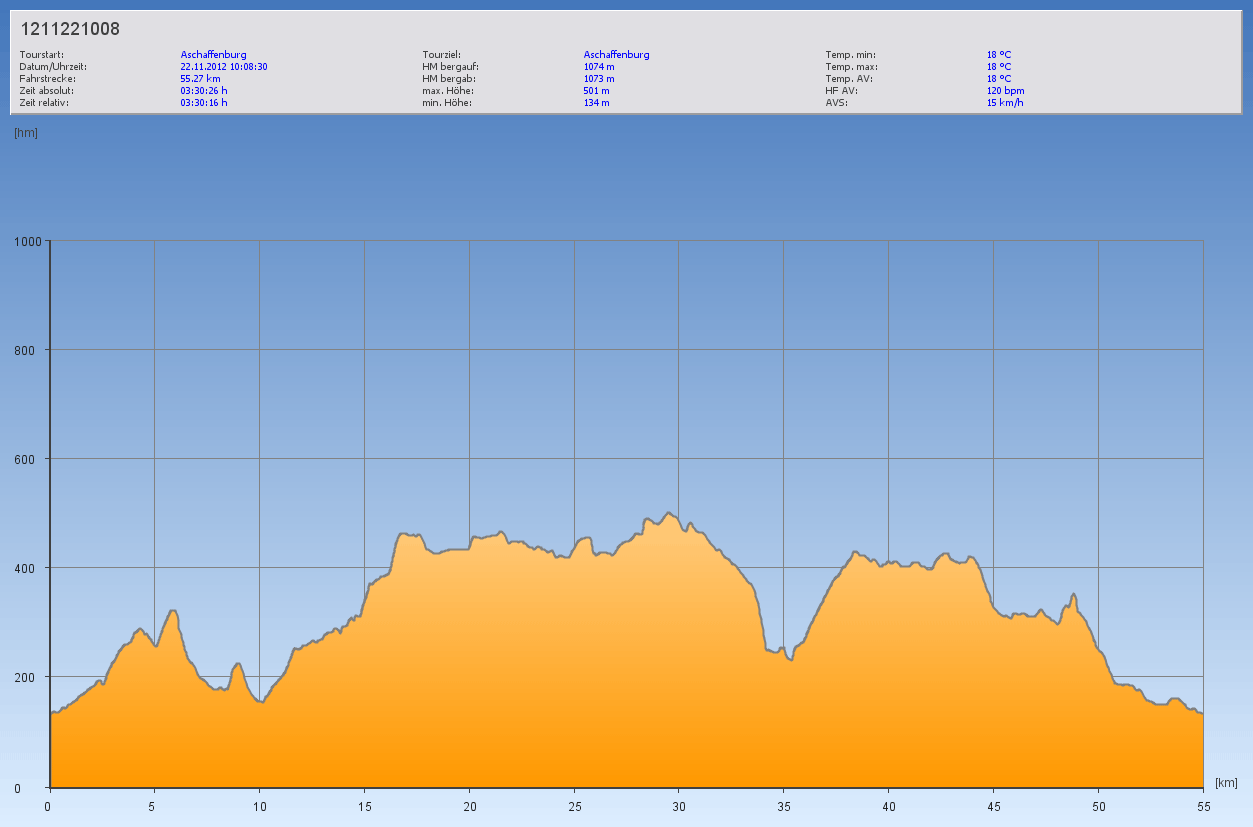Select the 30 km tick on distance axis
This screenshot has width=1253, height=827.
pyautogui.click(x=678, y=806)
